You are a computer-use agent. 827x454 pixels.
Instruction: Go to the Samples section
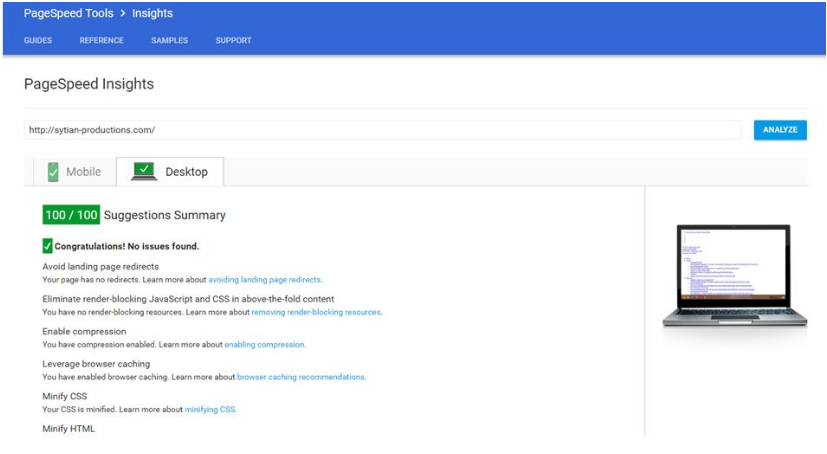(x=169, y=40)
